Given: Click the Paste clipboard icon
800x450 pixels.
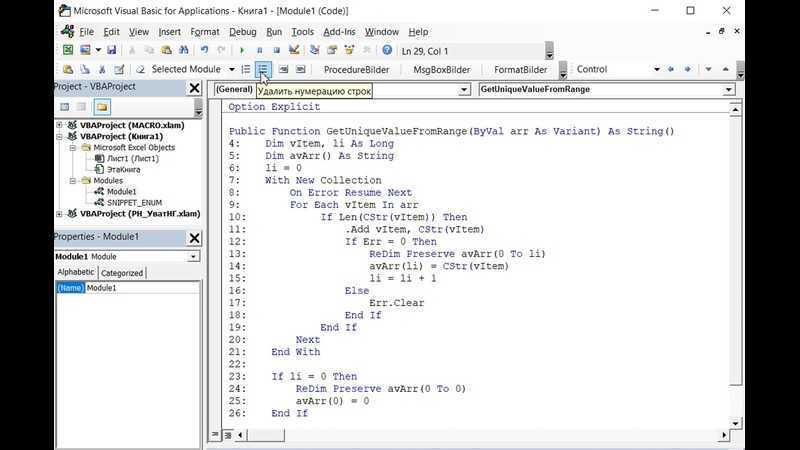Looking at the screenshot, I should [x=166, y=50].
